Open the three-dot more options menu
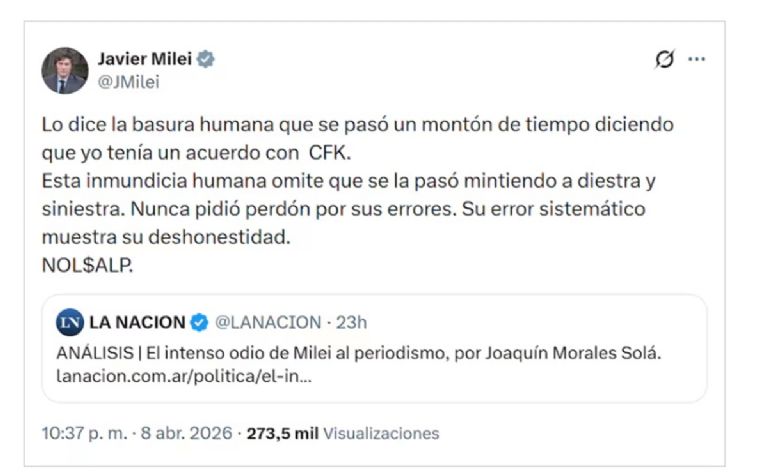Screen dimensions: 768x472 click(696, 60)
